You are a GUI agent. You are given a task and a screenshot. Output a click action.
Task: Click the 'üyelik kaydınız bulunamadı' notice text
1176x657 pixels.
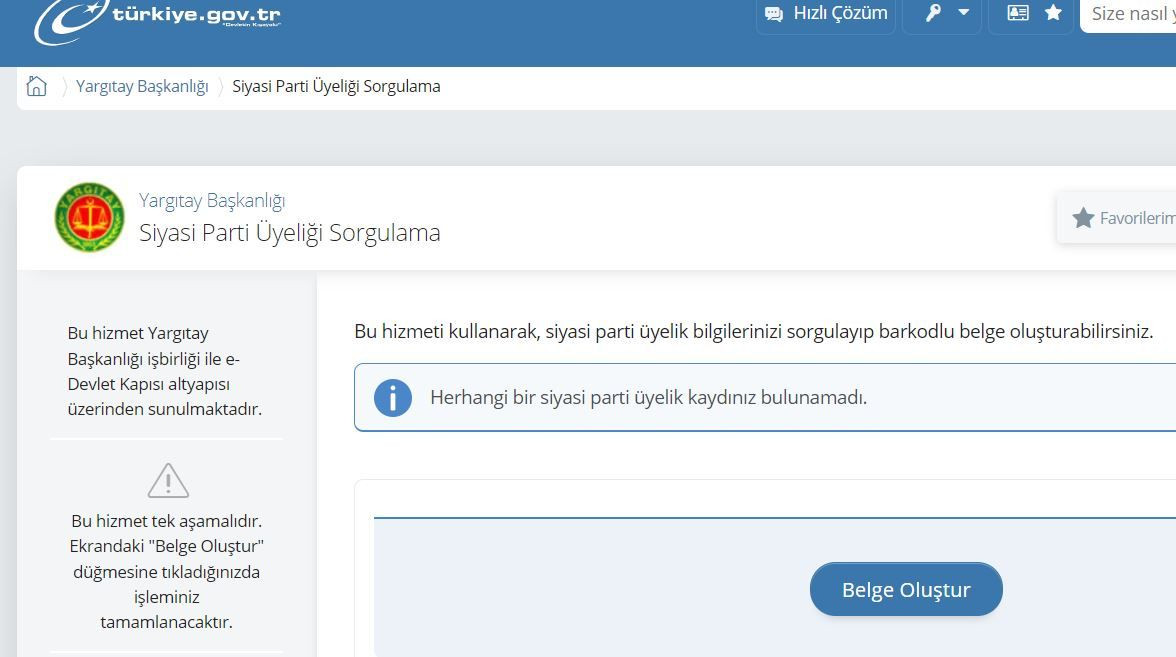648,398
